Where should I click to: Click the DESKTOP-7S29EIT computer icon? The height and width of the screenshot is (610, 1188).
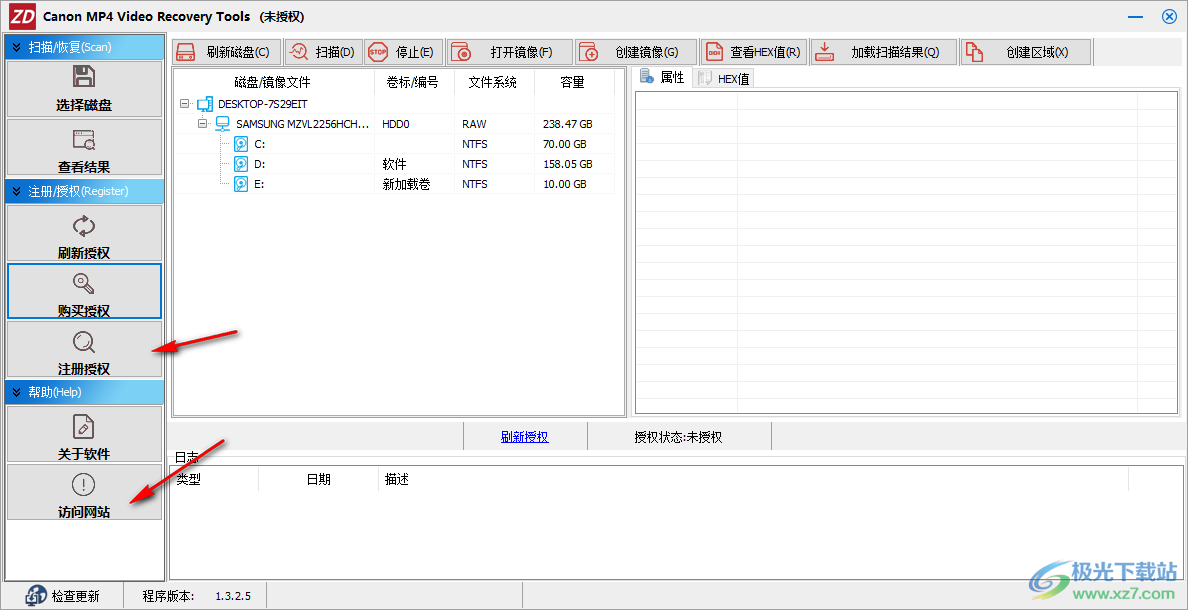pos(205,104)
